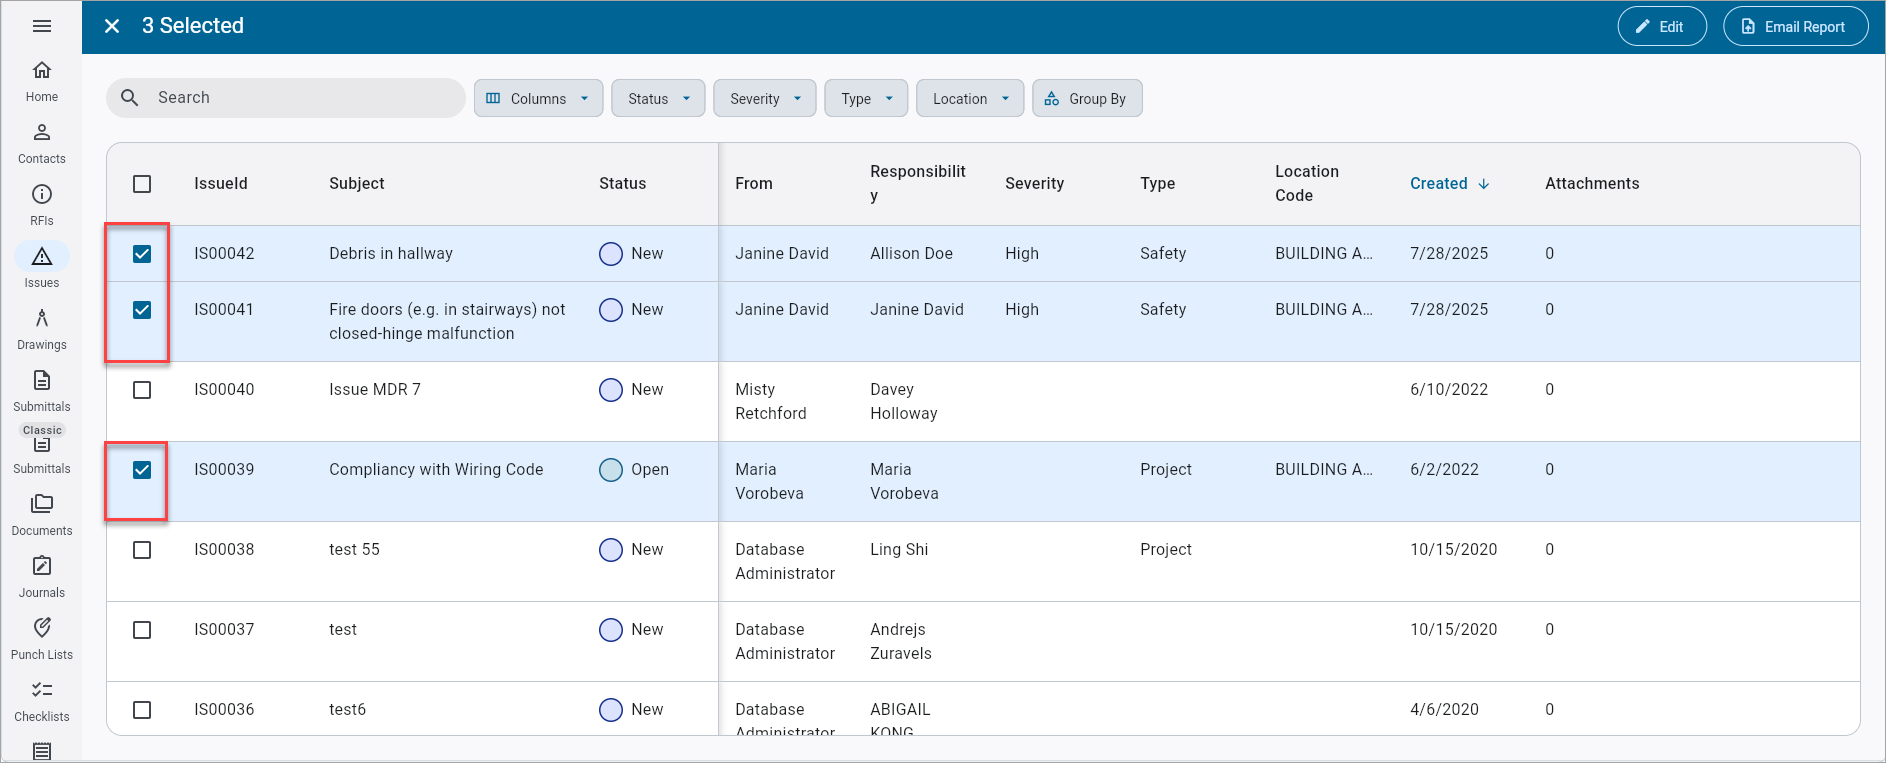Clear selection with the X icon
Viewport: 1886px width, 763px height.
tap(112, 26)
